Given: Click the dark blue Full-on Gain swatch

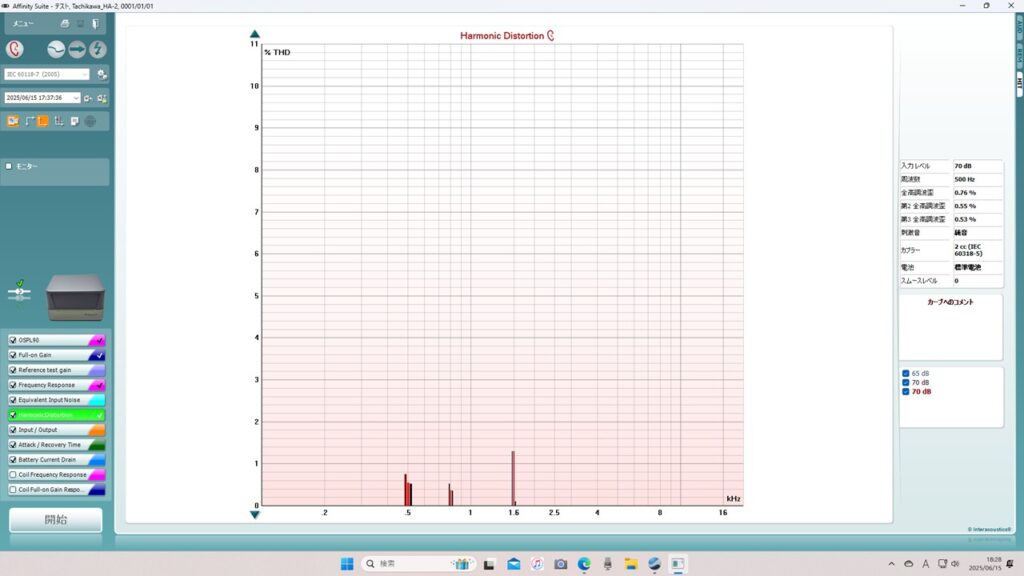Looking at the screenshot, I should pos(97,355).
